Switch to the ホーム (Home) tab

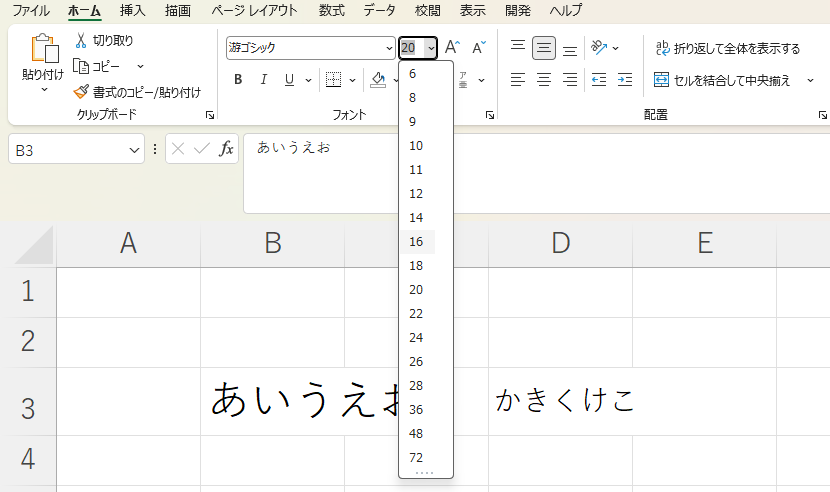click(x=85, y=11)
